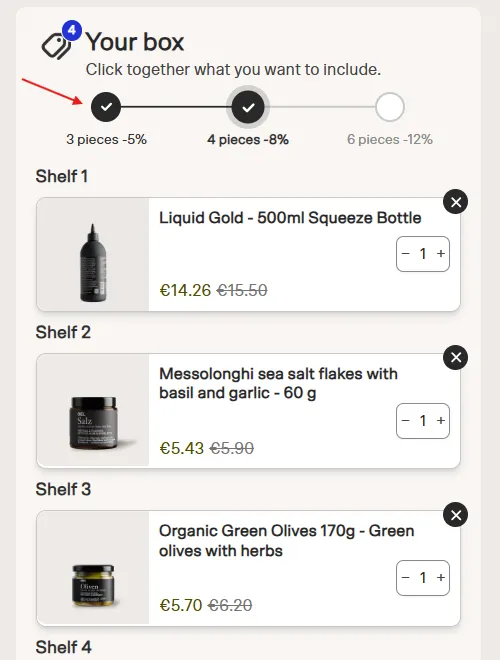500x660 pixels.
Task: Open green olives jar product image
Action: (x=93, y=568)
